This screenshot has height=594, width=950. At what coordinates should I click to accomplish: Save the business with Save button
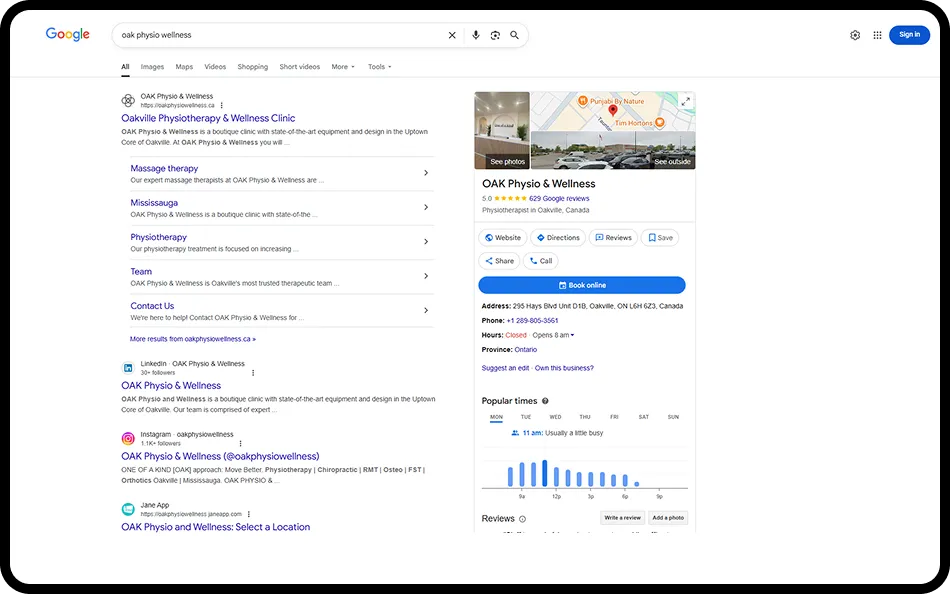pos(660,238)
